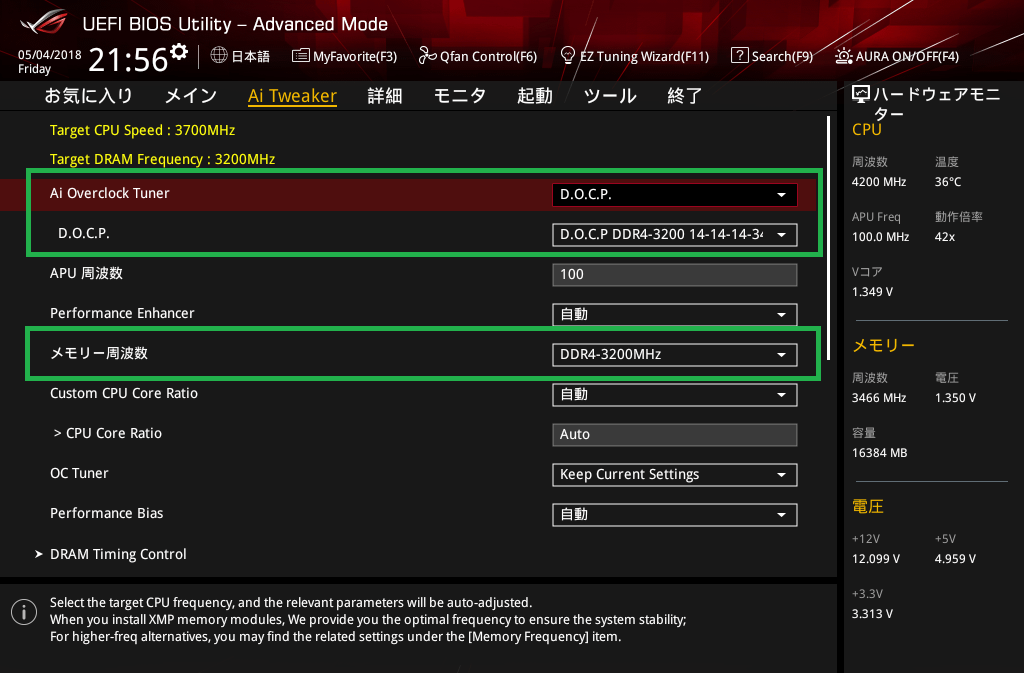Switch to 終了 tab
The image size is (1024, 673).
click(x=684, y=96)
